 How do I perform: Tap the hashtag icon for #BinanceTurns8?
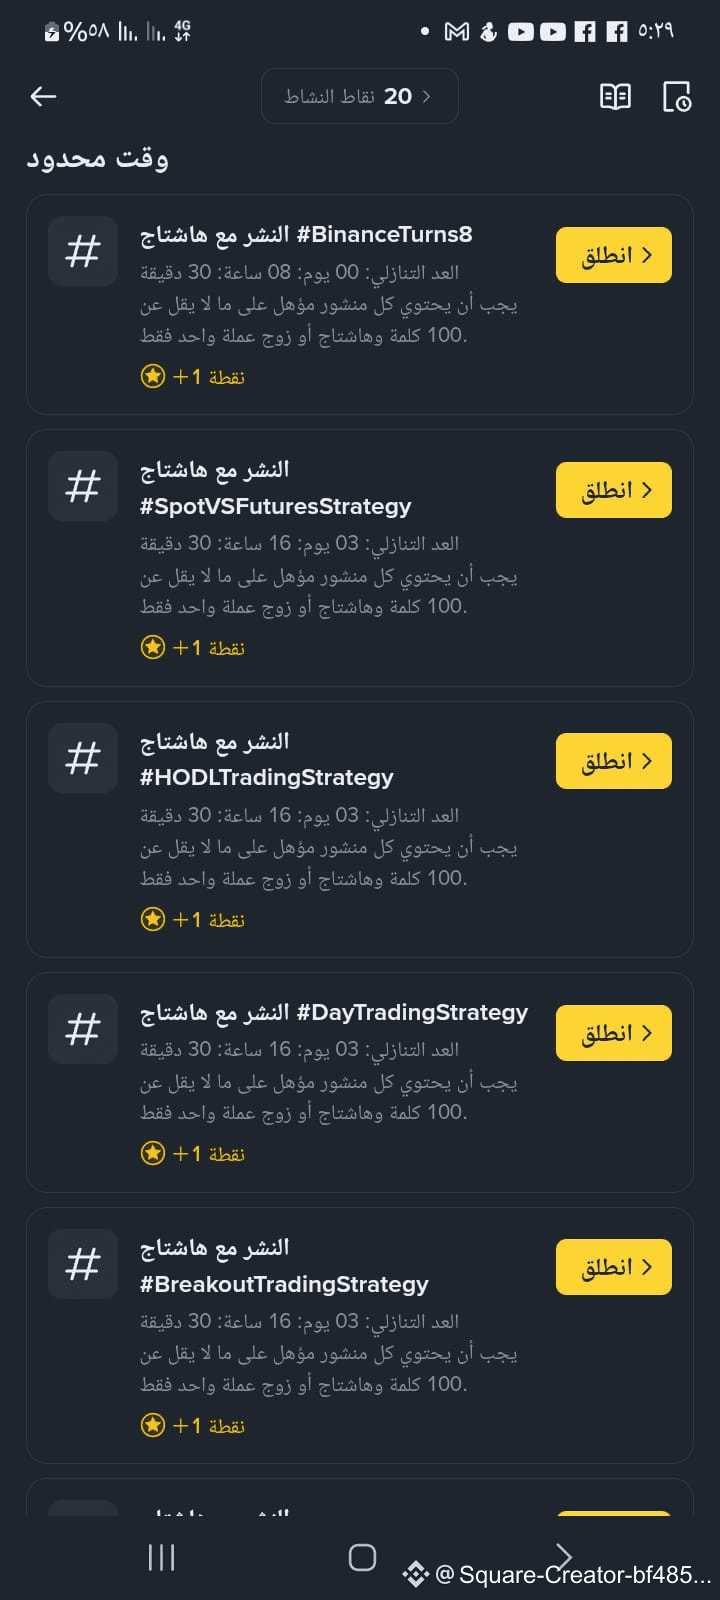point(83,252)
